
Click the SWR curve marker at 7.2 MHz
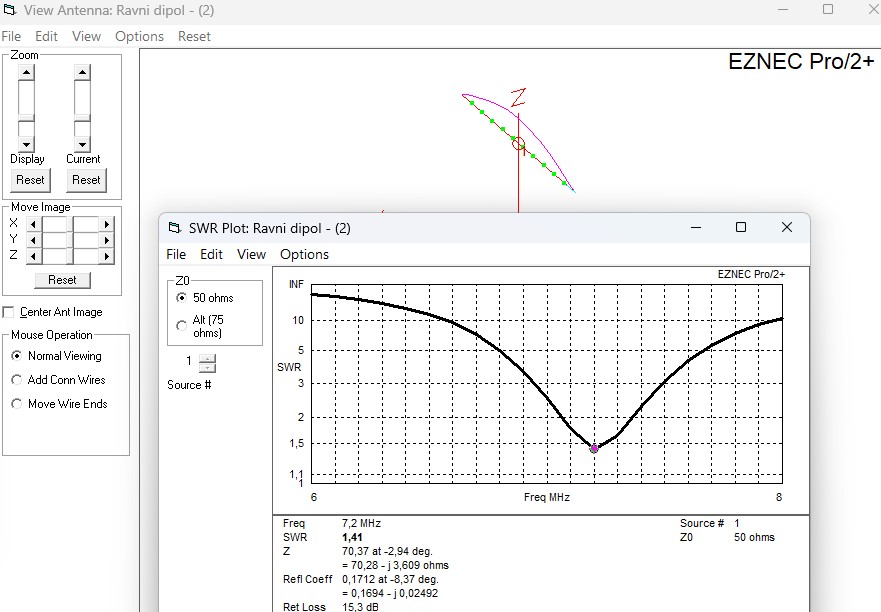(594, 448)
